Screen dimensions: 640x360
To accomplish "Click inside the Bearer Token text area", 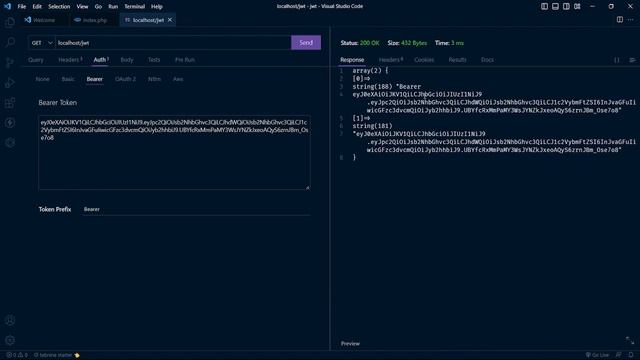I will 174,152.
